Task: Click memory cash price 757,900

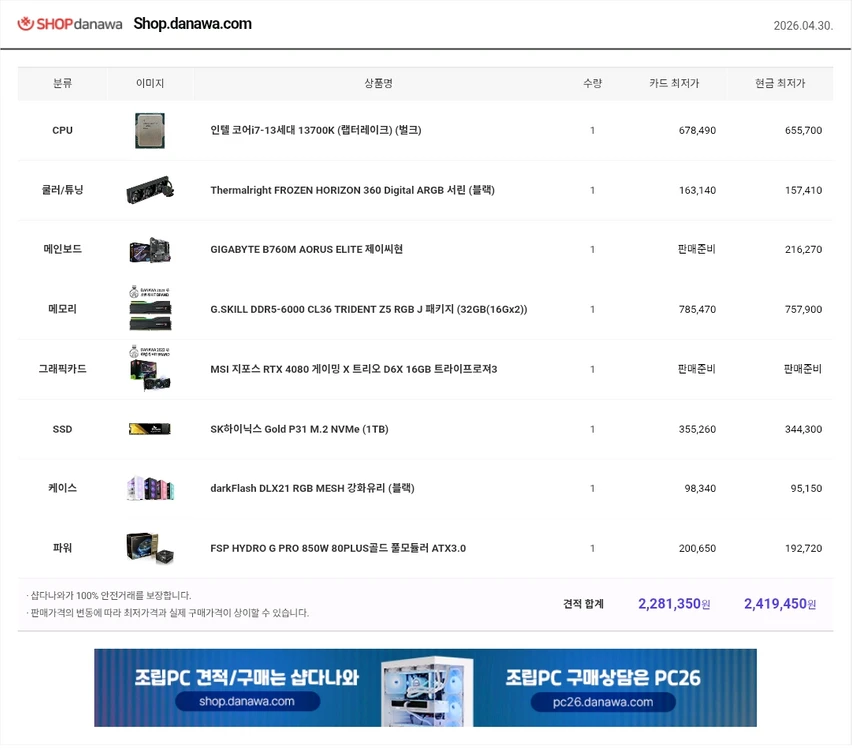Action: [803, 309]
